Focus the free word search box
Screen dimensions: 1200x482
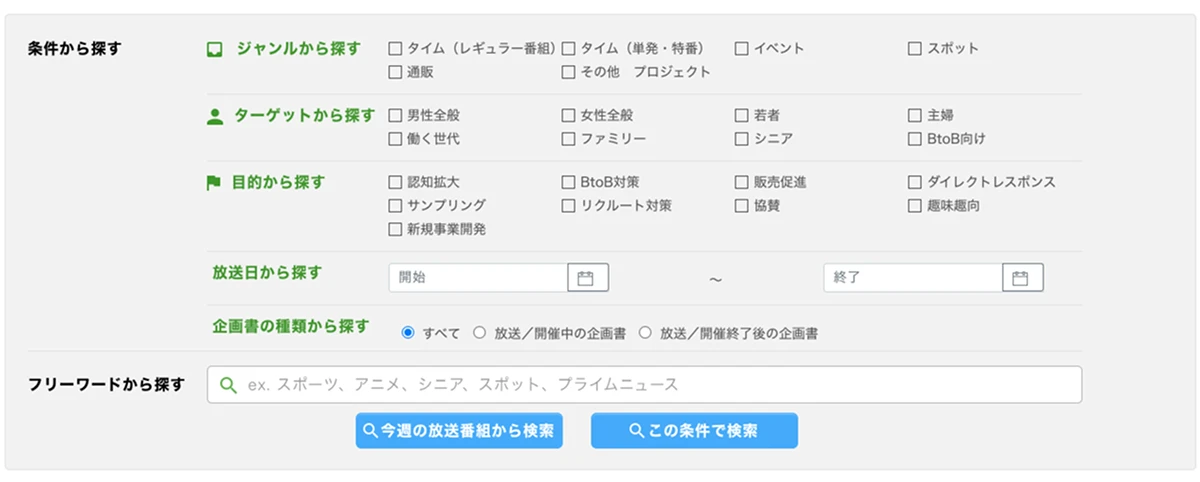point(660,385)
